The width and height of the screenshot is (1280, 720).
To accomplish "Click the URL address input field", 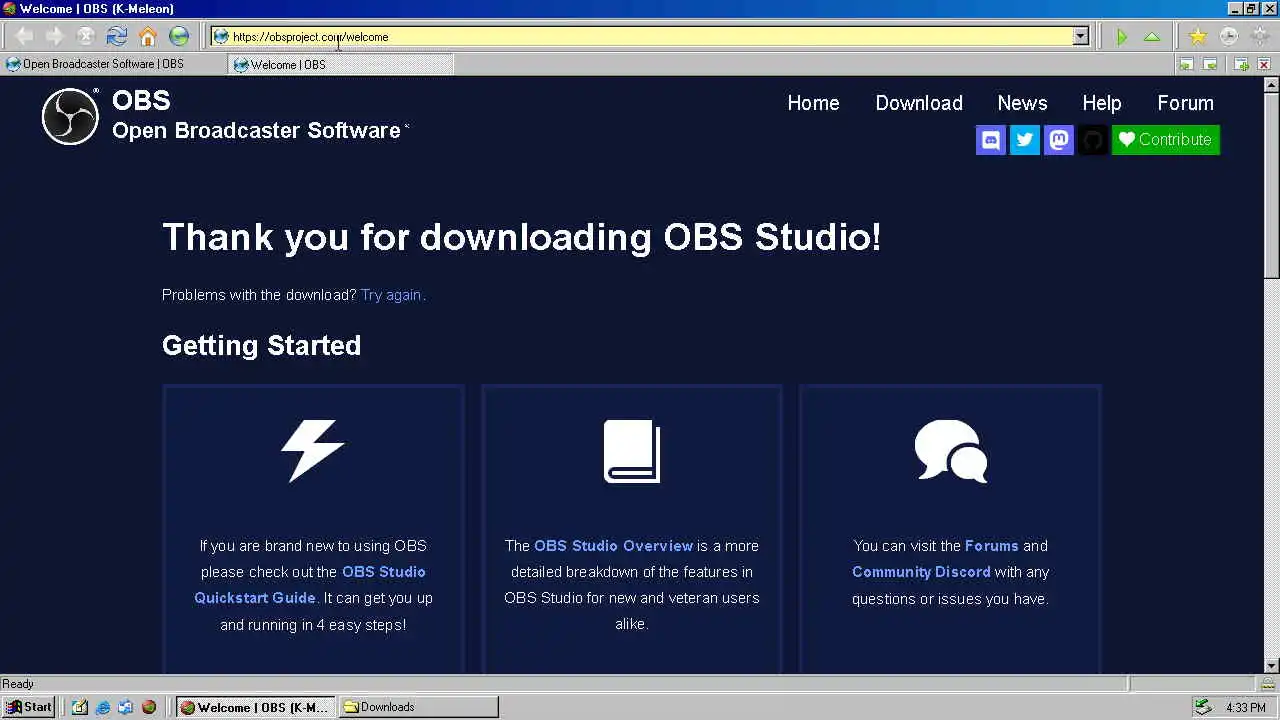I will [x=640, y=37].
